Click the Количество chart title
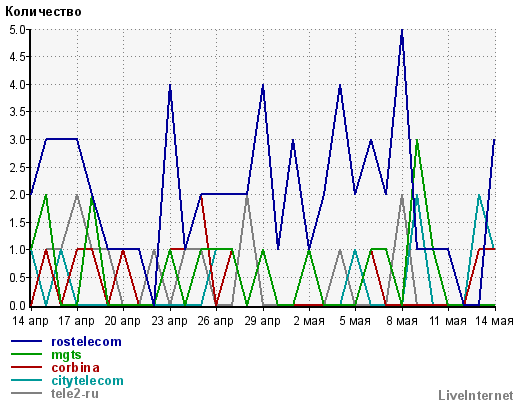The image size is (520, 405). [43, 12]
